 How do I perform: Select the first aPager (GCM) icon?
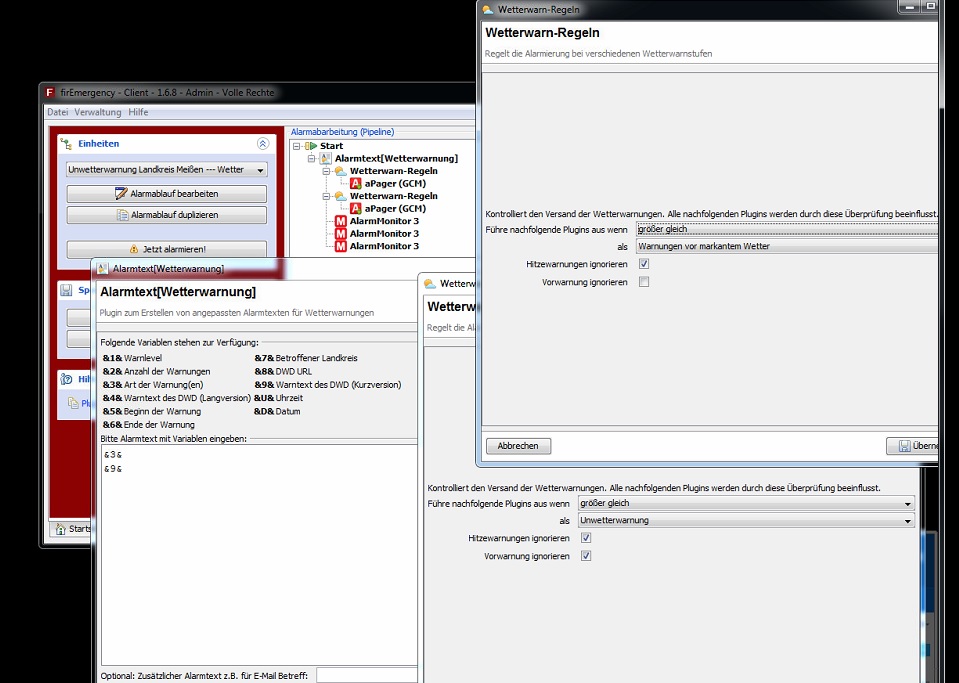pyautogui.click(x=355, y=184)
